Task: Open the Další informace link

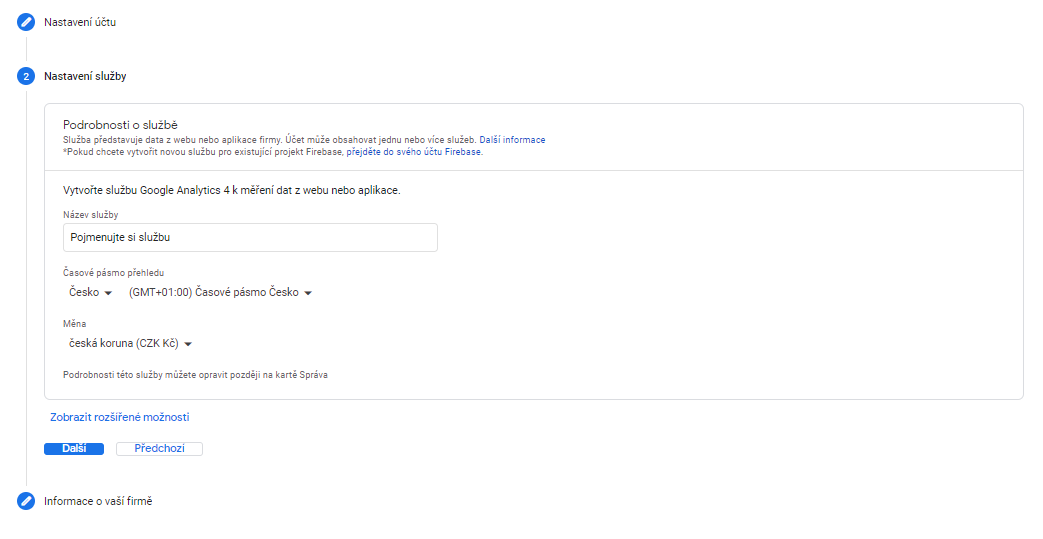Action: pos(512,140)
